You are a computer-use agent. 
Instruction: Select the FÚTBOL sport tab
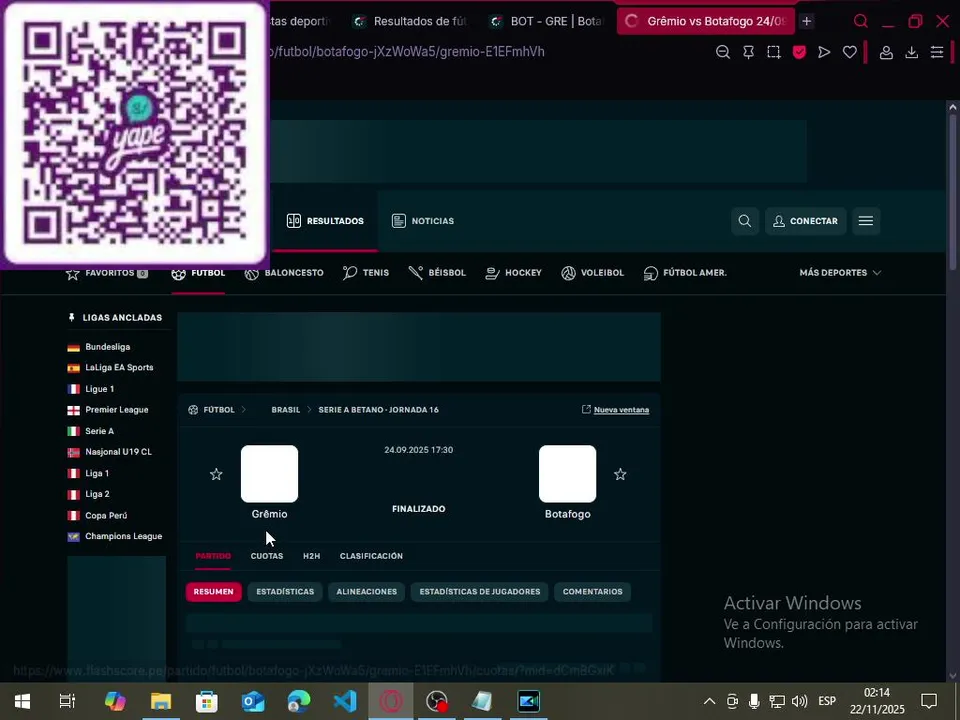tap(198, 273)
